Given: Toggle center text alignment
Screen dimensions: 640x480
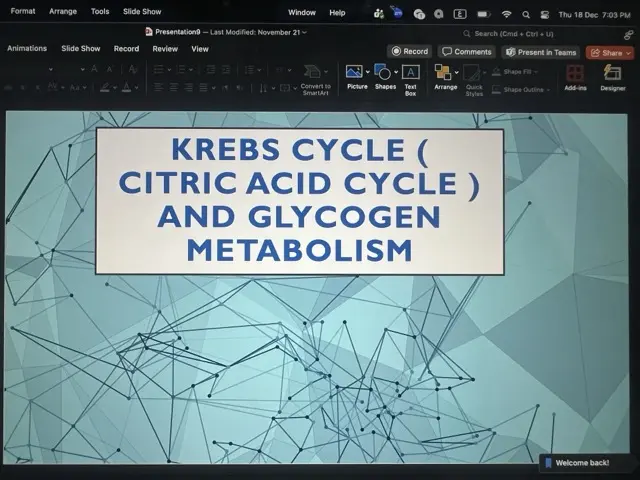Looking at the screenshot, I should pyautogui.click(x=173, y=87).
